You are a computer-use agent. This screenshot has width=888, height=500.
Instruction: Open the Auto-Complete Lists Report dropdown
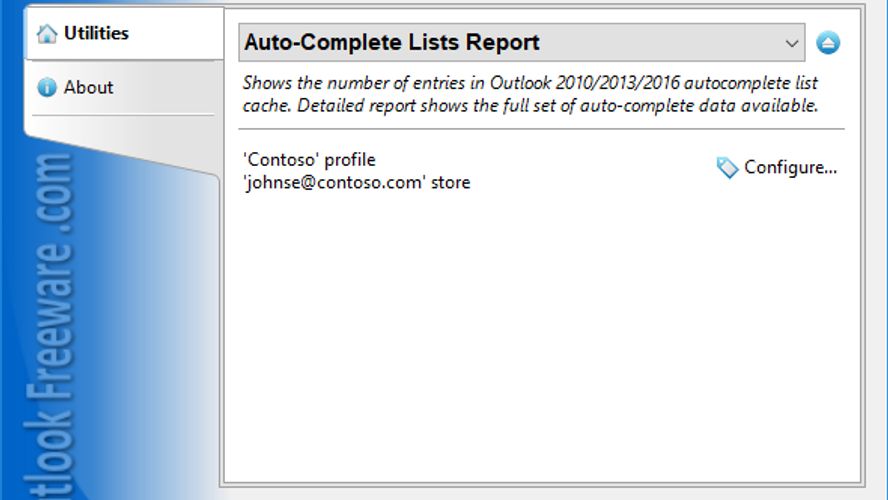coord(522,42)
